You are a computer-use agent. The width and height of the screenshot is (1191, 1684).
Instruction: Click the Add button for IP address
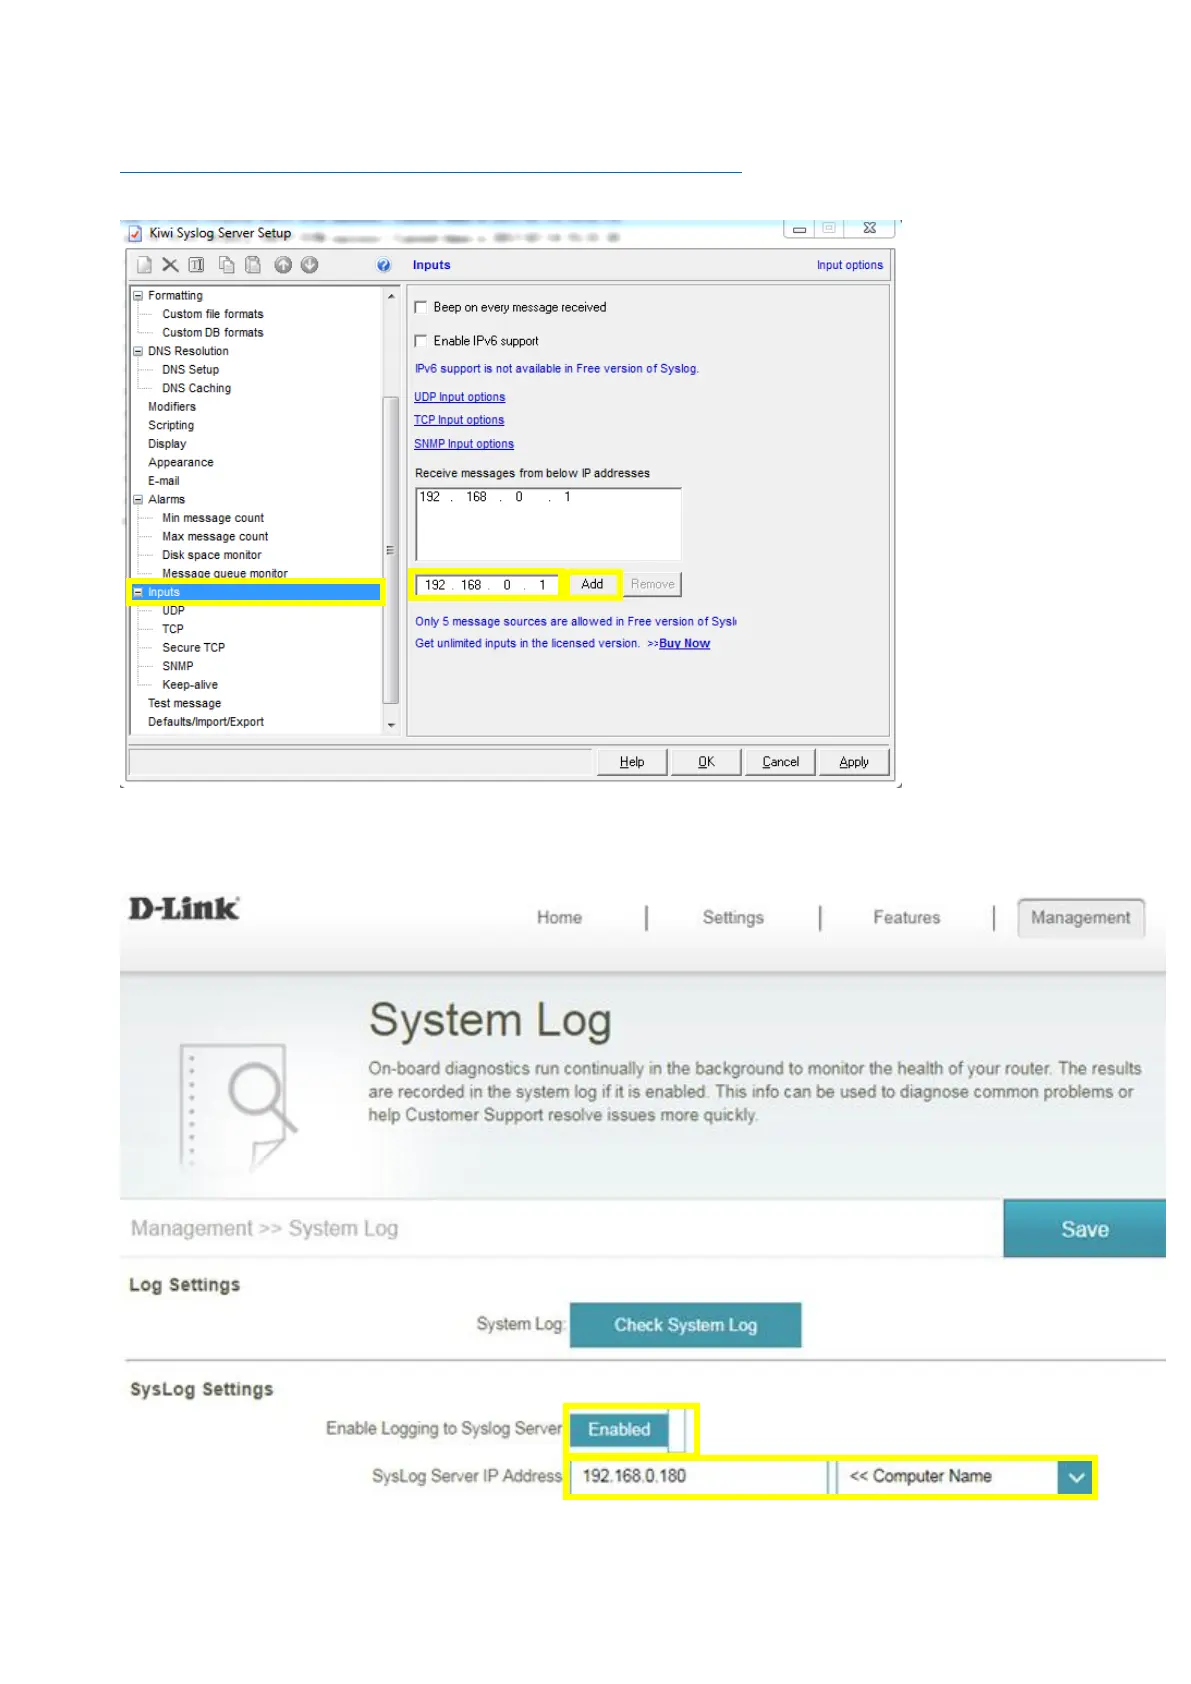593,584
